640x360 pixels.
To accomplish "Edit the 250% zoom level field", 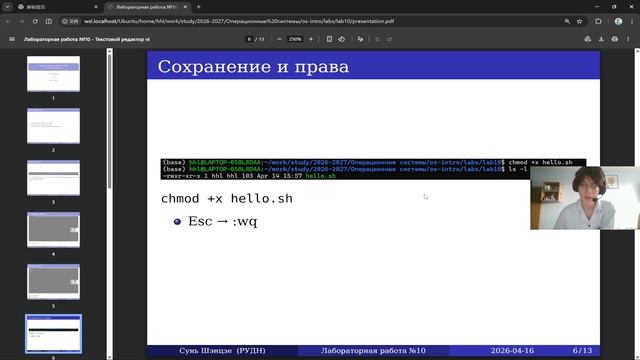I will pyautogui.click(x=295, y=39).
